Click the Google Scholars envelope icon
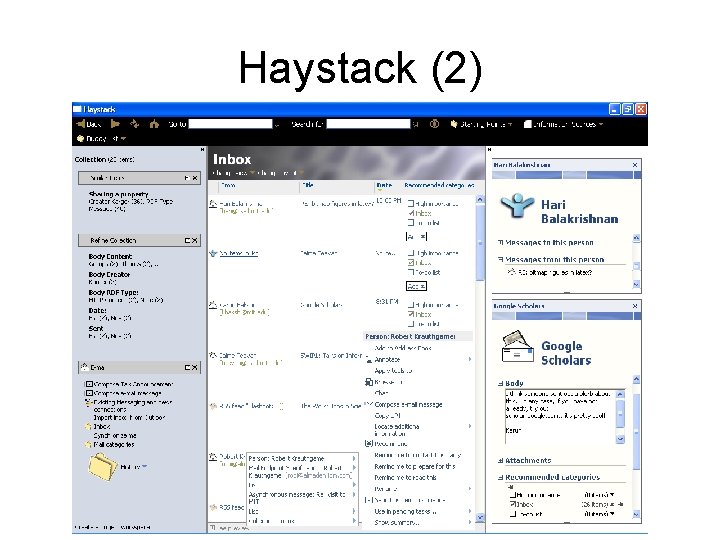Viewport: 720px width, 540px height. 518,348
